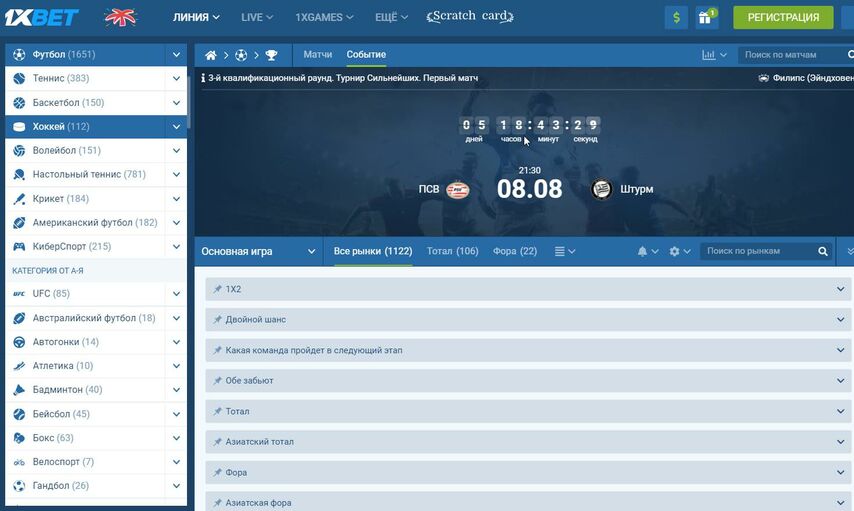
Task: Open the LIVE menu
Action: point(257,17)
